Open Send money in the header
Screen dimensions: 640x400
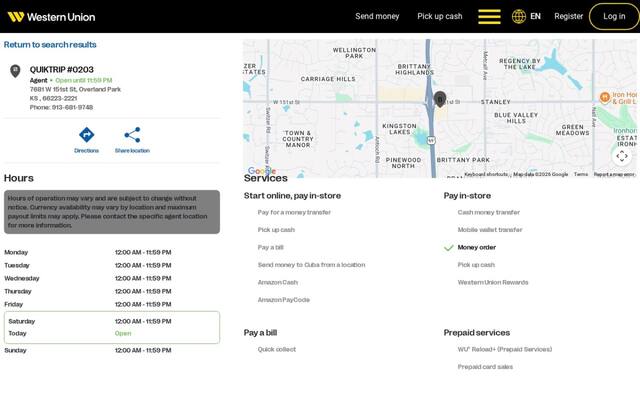pyautogui.click(x=377, y=16)
